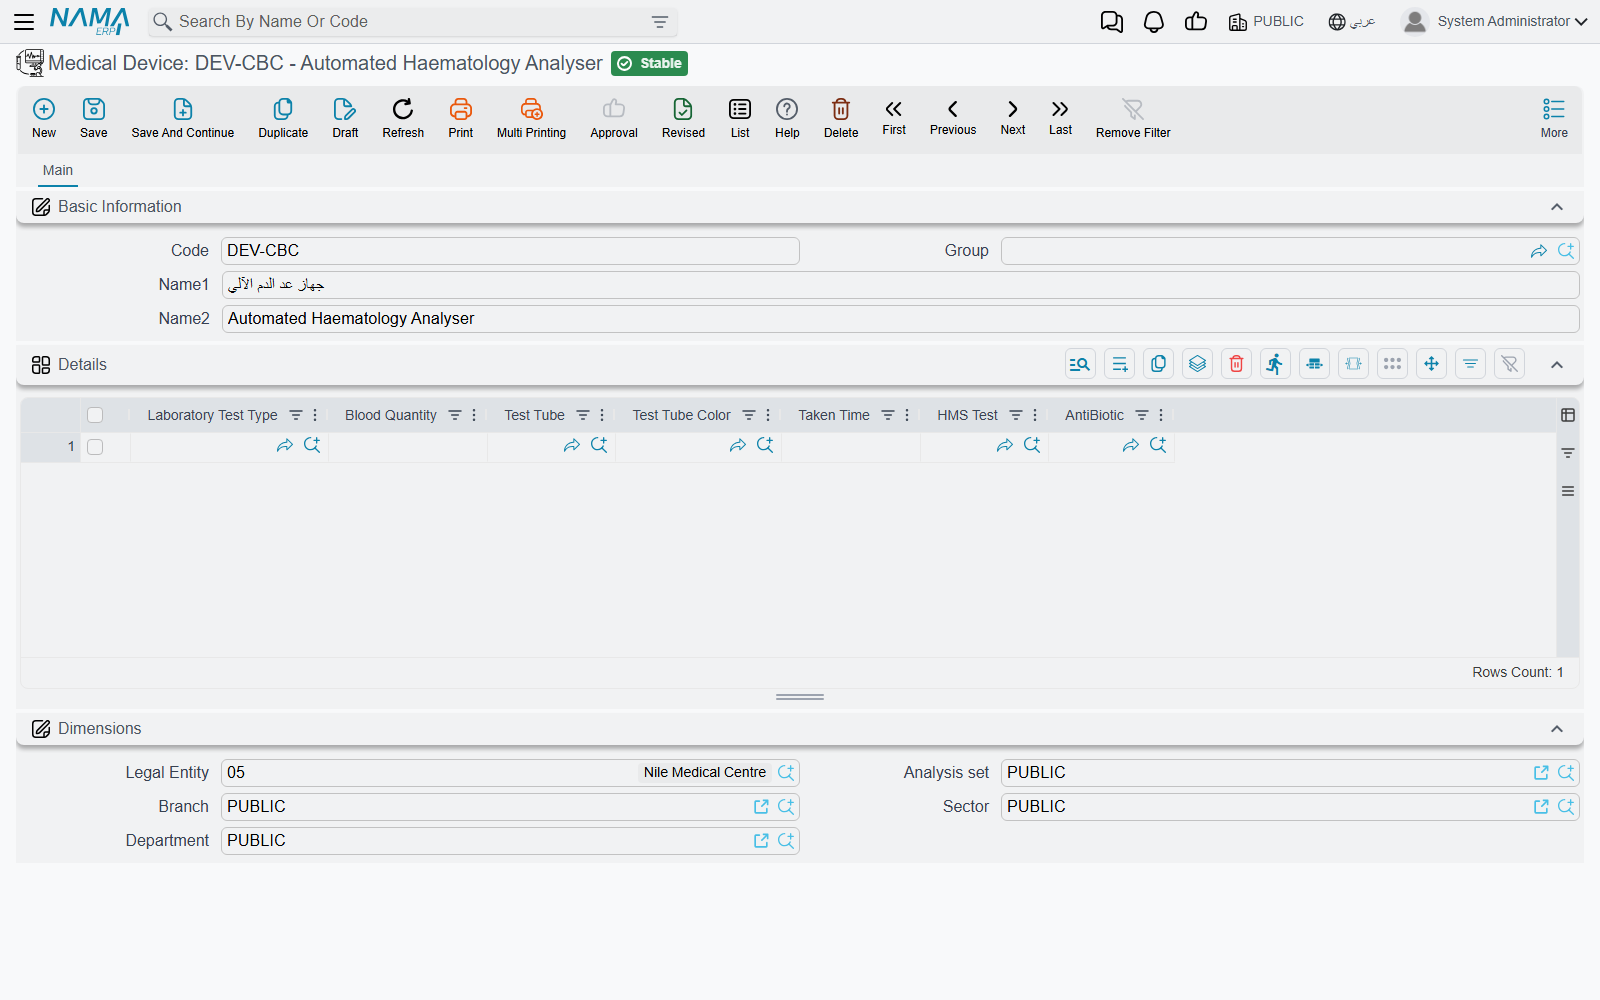Click Laboratory Test Type cell in row 1
1600x1000 pixels.
(229, 447)
